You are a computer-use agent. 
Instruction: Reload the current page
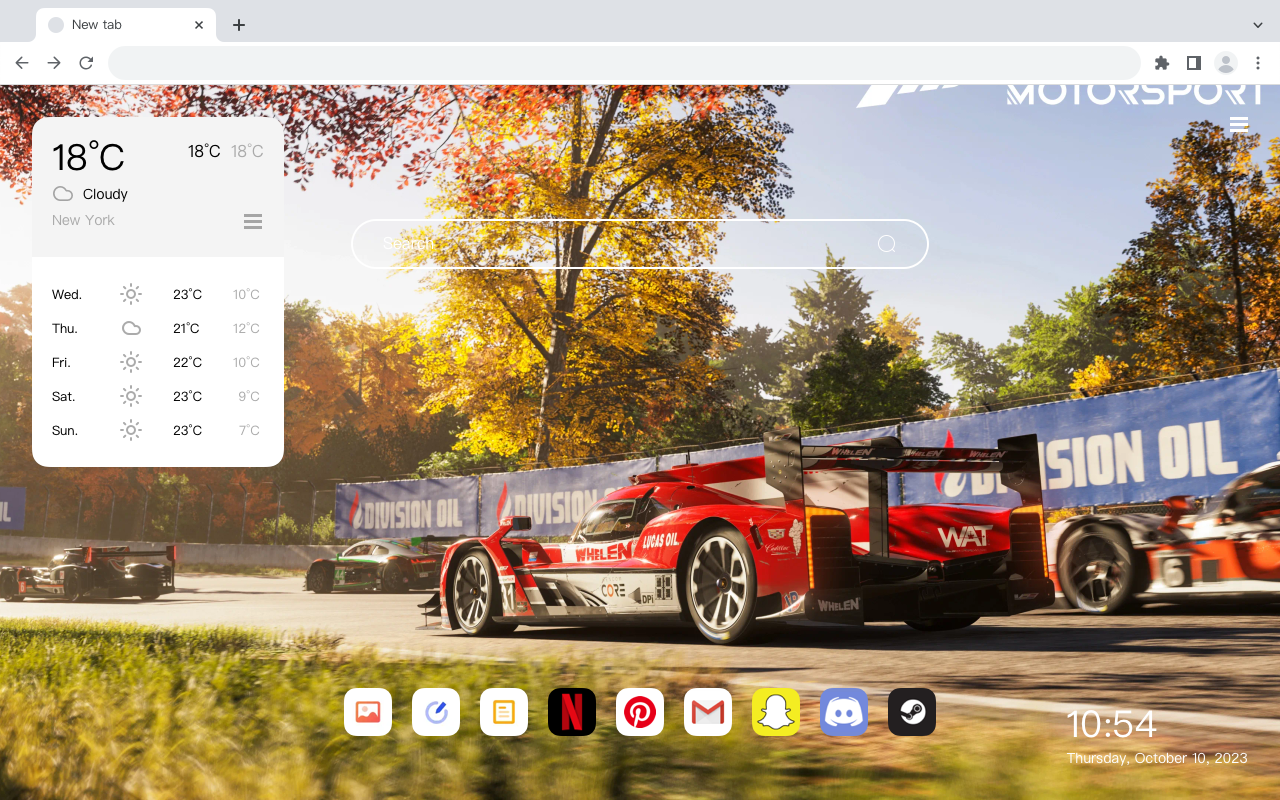click(x=86, y=63)
